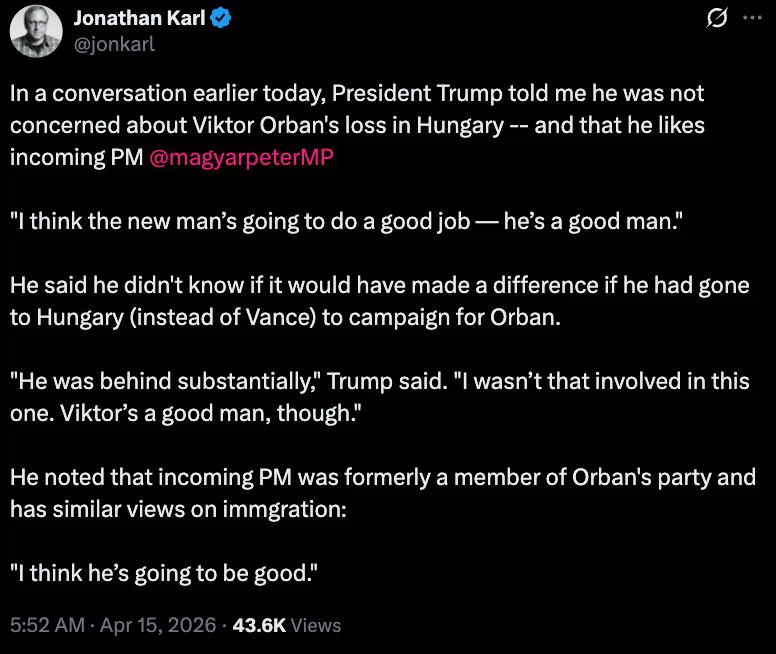Click Jonathan Karl's profile picture
This screenshot has height=654, width=776.
coord(35,31)
